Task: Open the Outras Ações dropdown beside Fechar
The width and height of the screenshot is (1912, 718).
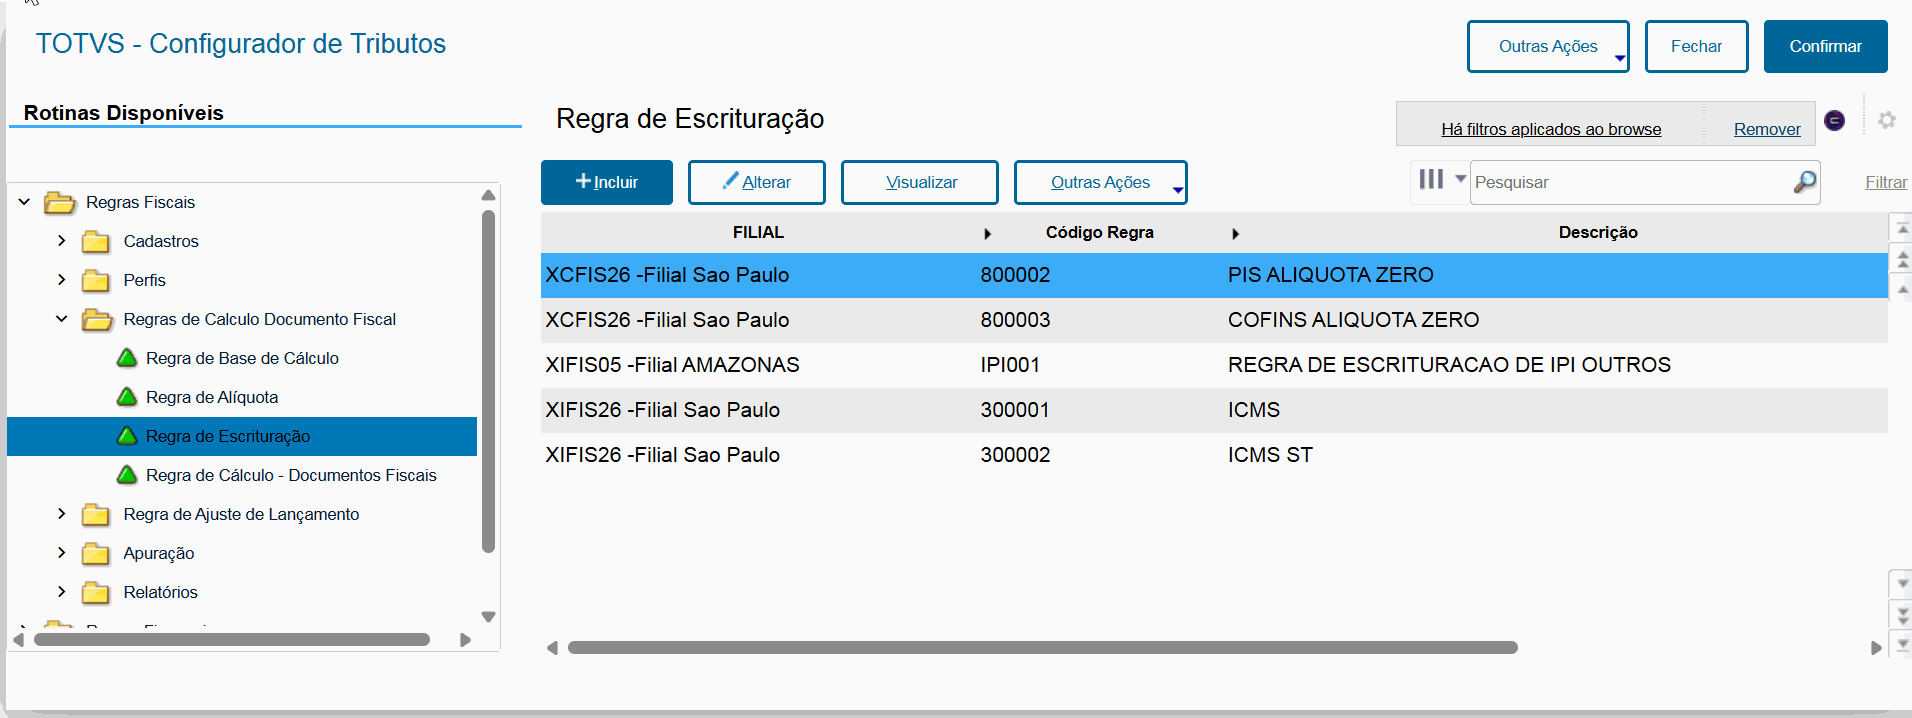Action: pyautogui.click(x=1547, y=47)
